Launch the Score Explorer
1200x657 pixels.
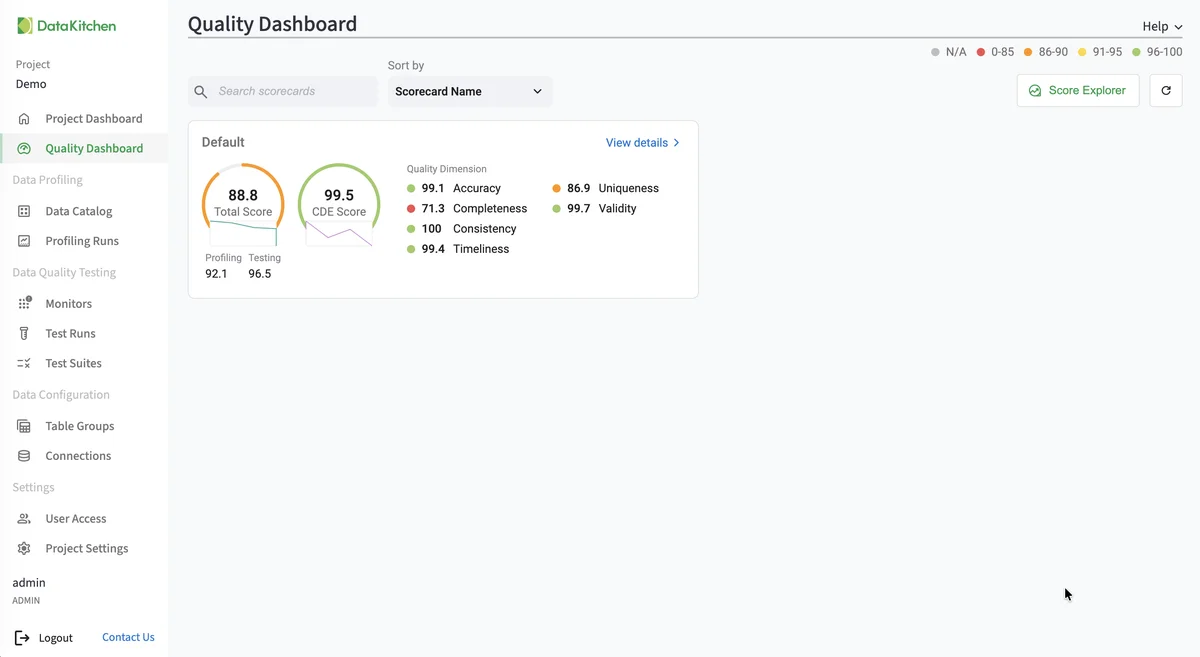(x=1078, y=90)
